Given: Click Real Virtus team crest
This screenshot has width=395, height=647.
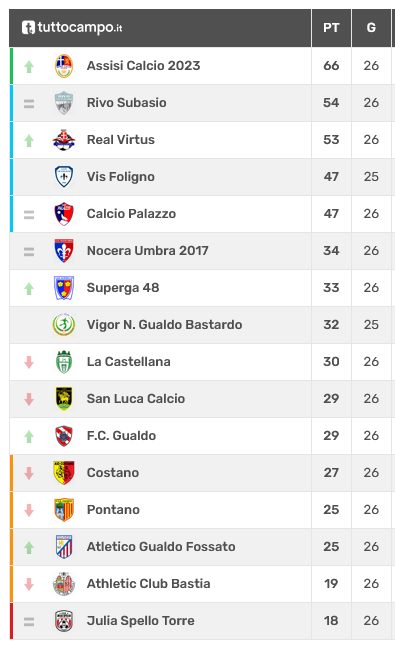Looking at the screenshot, I should tap(64, 140).
